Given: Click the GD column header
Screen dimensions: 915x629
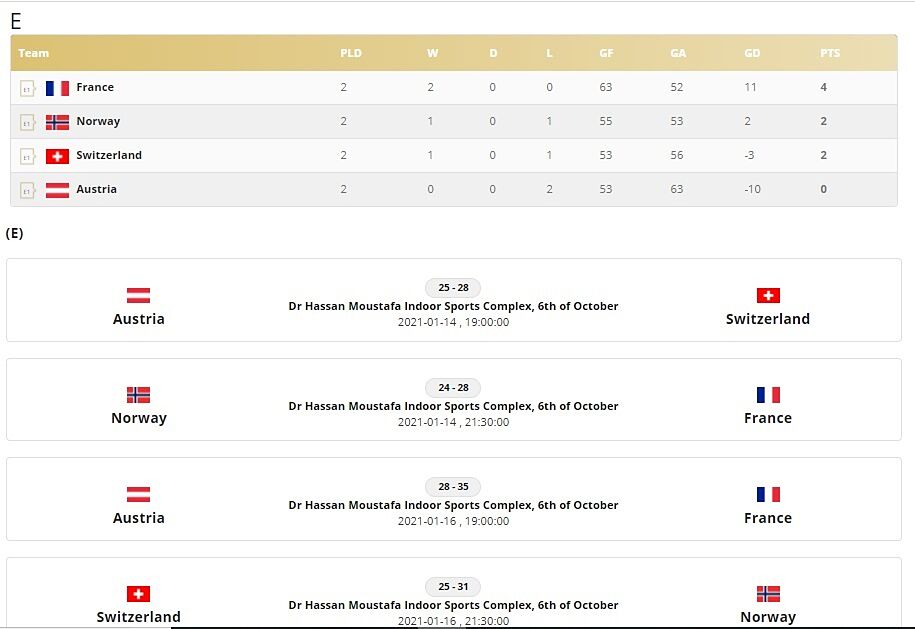Looking at the screenshot, I should (x=752, y=53).
